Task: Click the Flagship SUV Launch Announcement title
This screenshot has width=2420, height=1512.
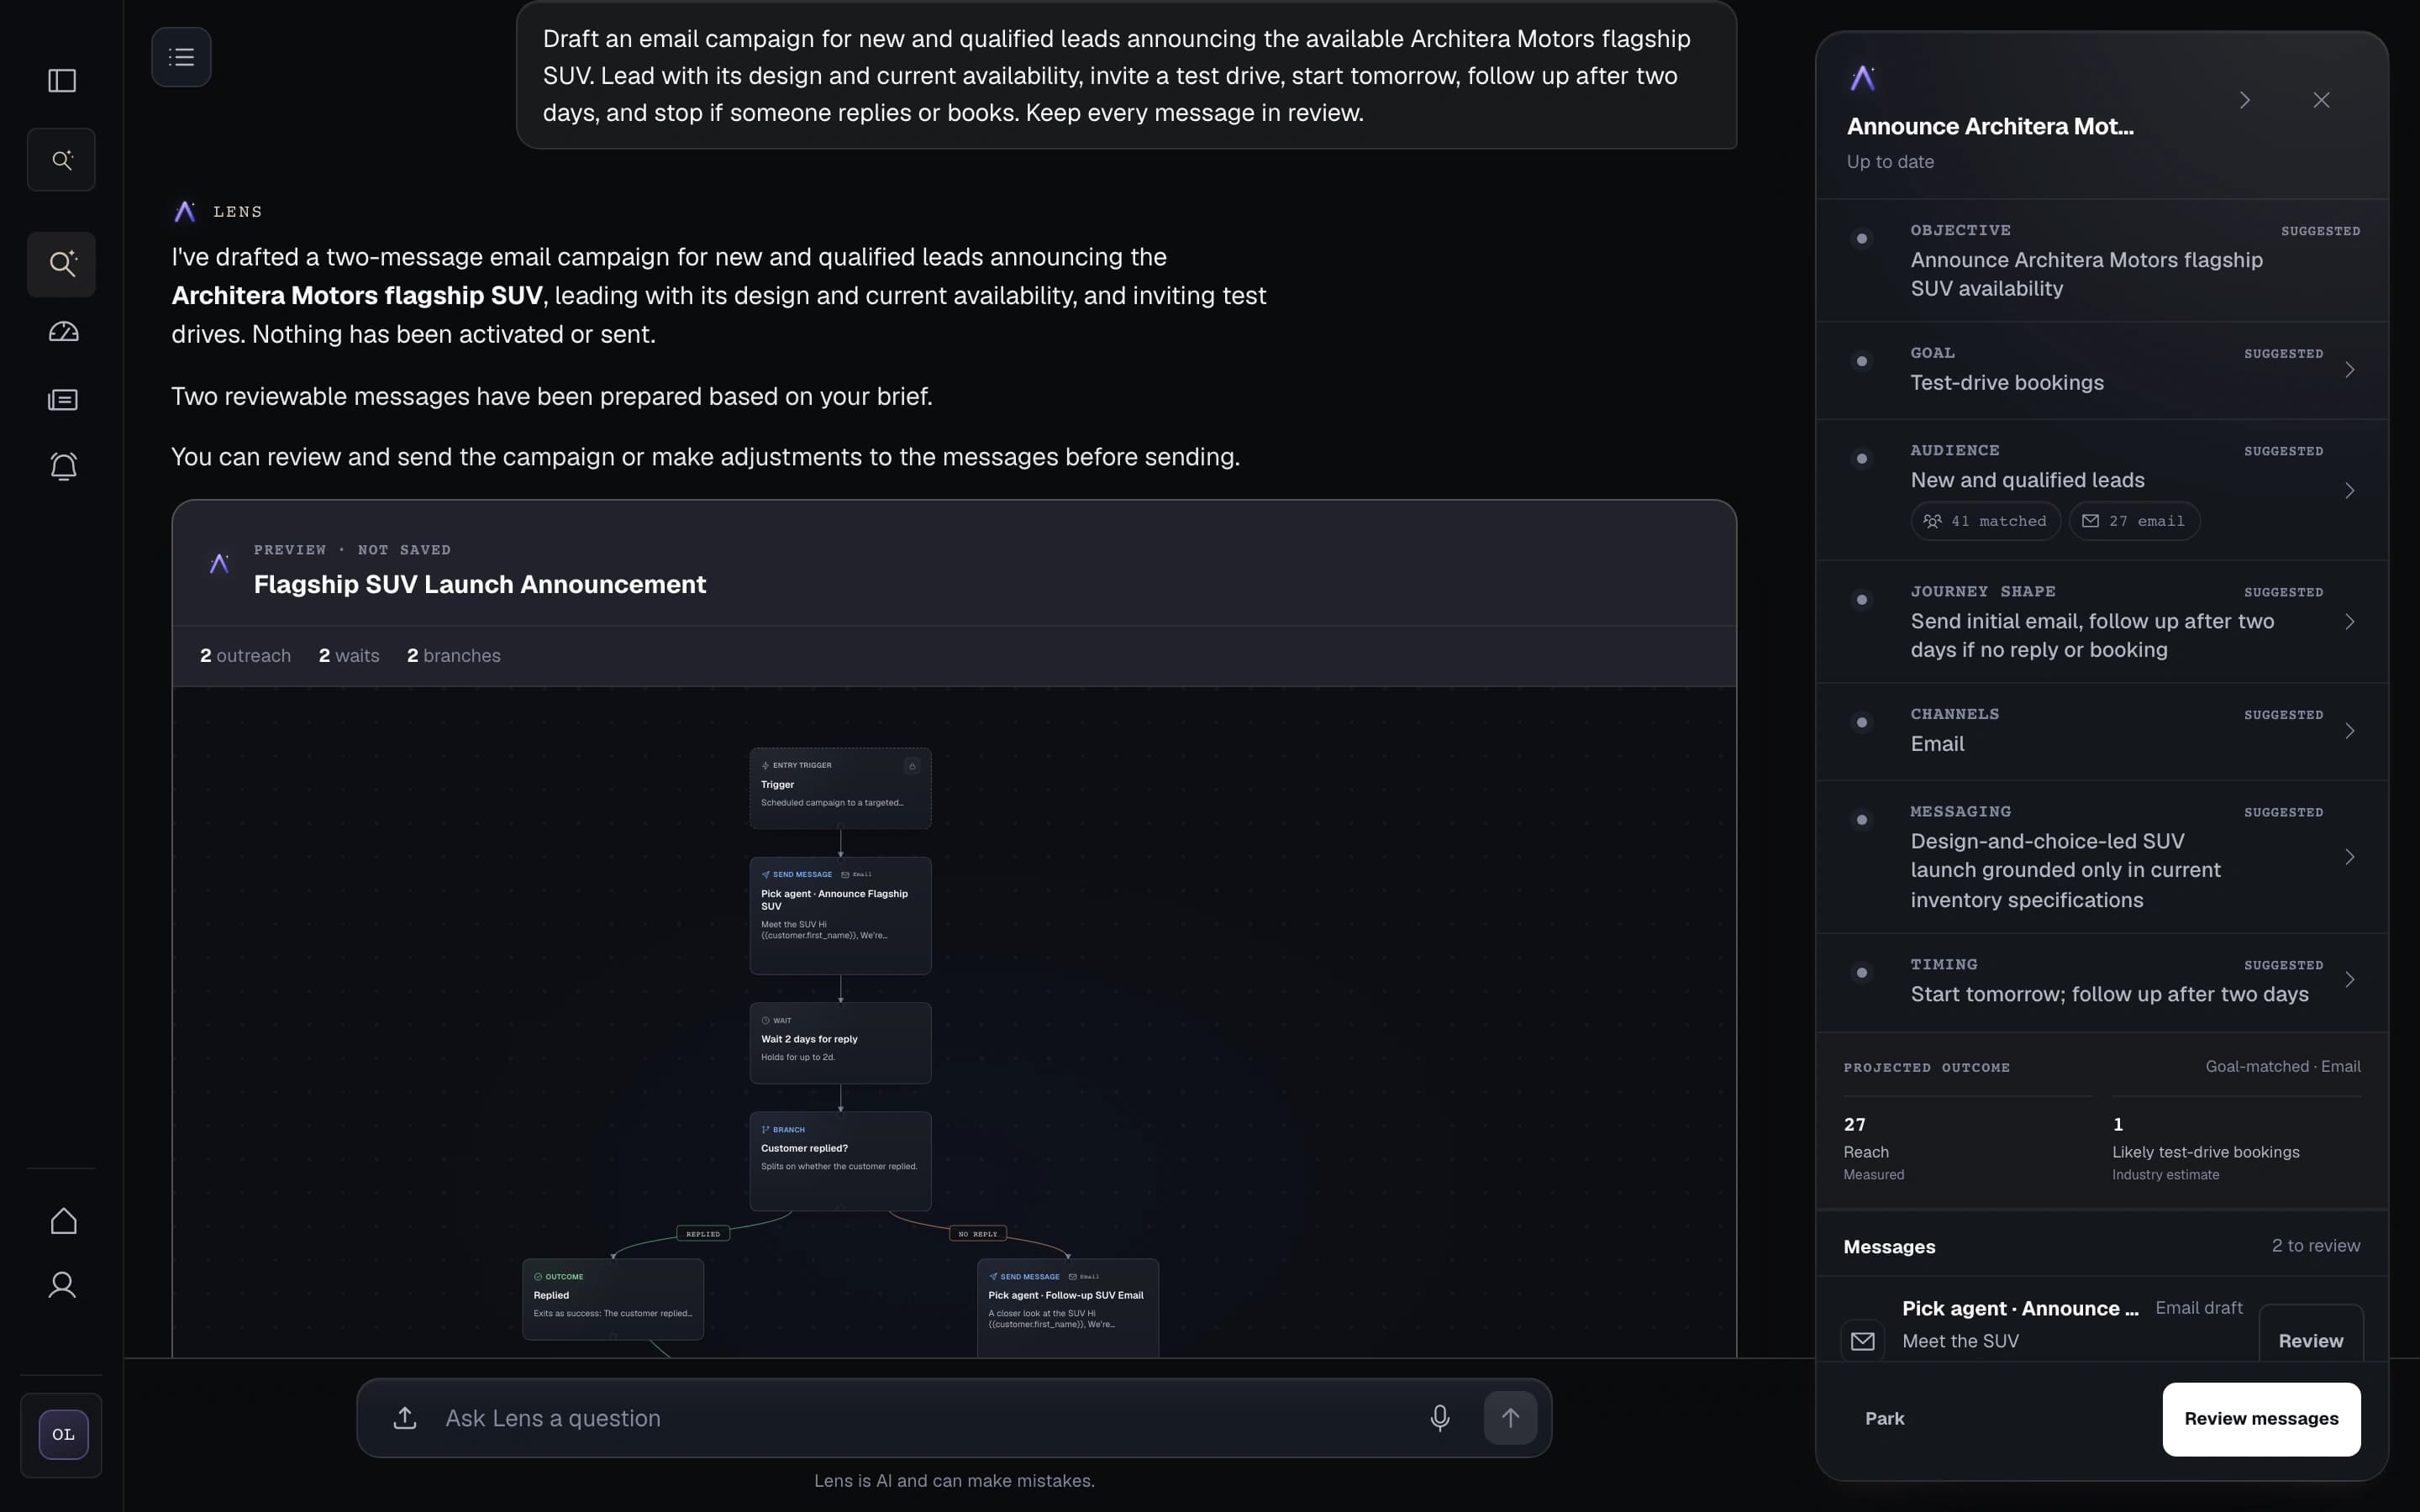Action: (x=480, y=584)
